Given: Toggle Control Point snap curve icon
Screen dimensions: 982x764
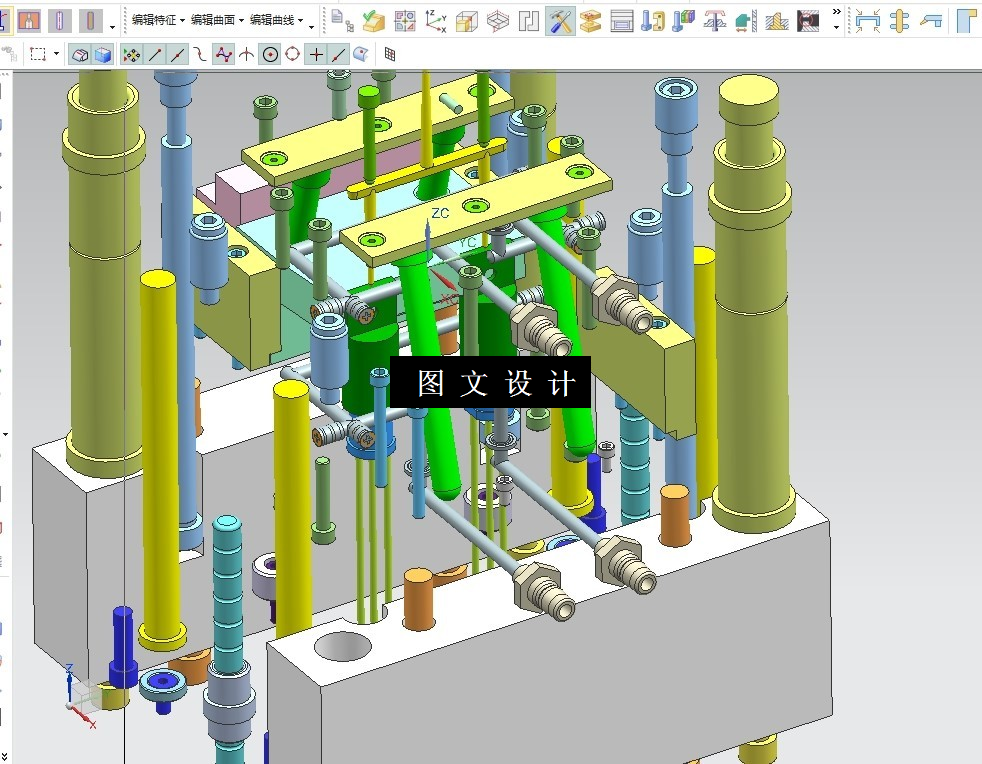Looking at the screenshot, I should [200, 55].
